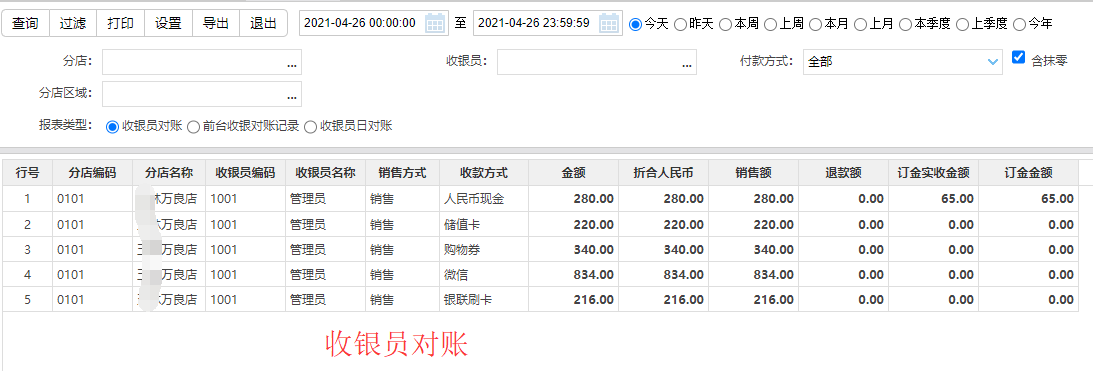Screen dimensions: 1093x371
Task: Sort by the 折合人民币 column header
Action: [x=664, y=172]
